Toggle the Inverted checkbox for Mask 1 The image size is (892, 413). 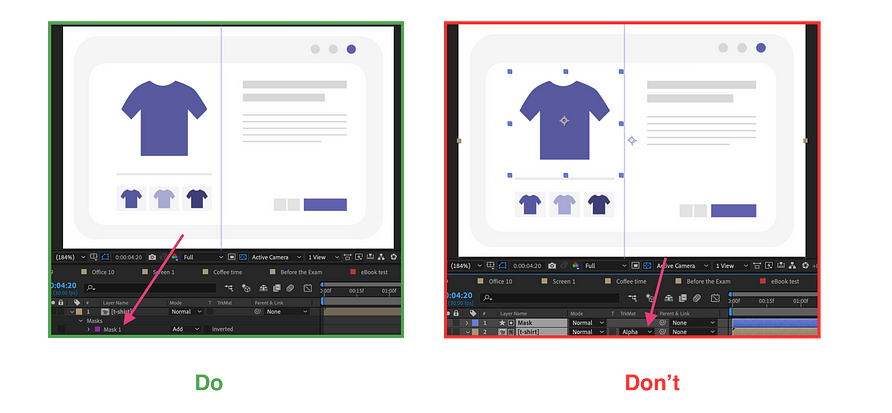[x=209, y=329]
